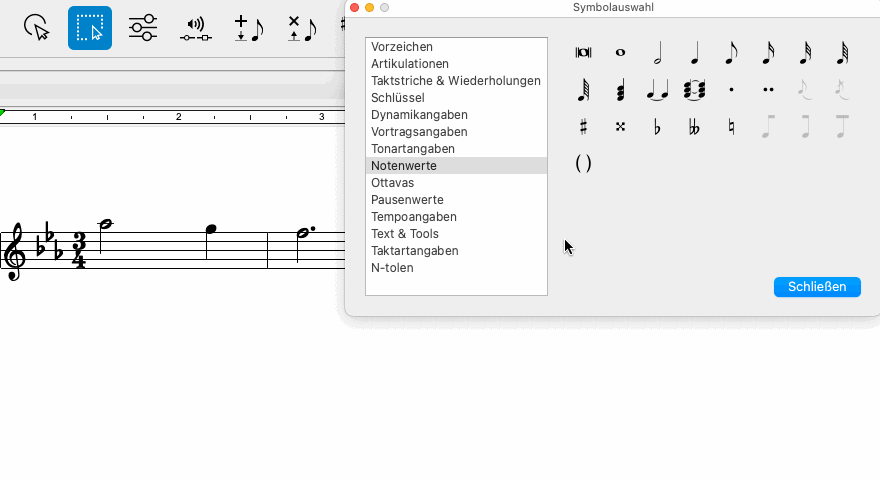The image size is (880, 480).
Task: Open the mixer sliders tool
Action: tap(143, 28)
